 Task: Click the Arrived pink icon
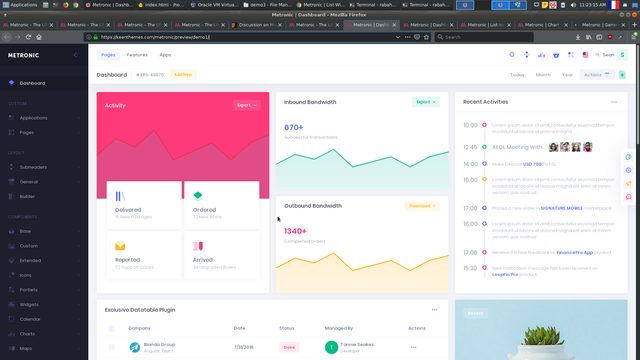(198, 246)
